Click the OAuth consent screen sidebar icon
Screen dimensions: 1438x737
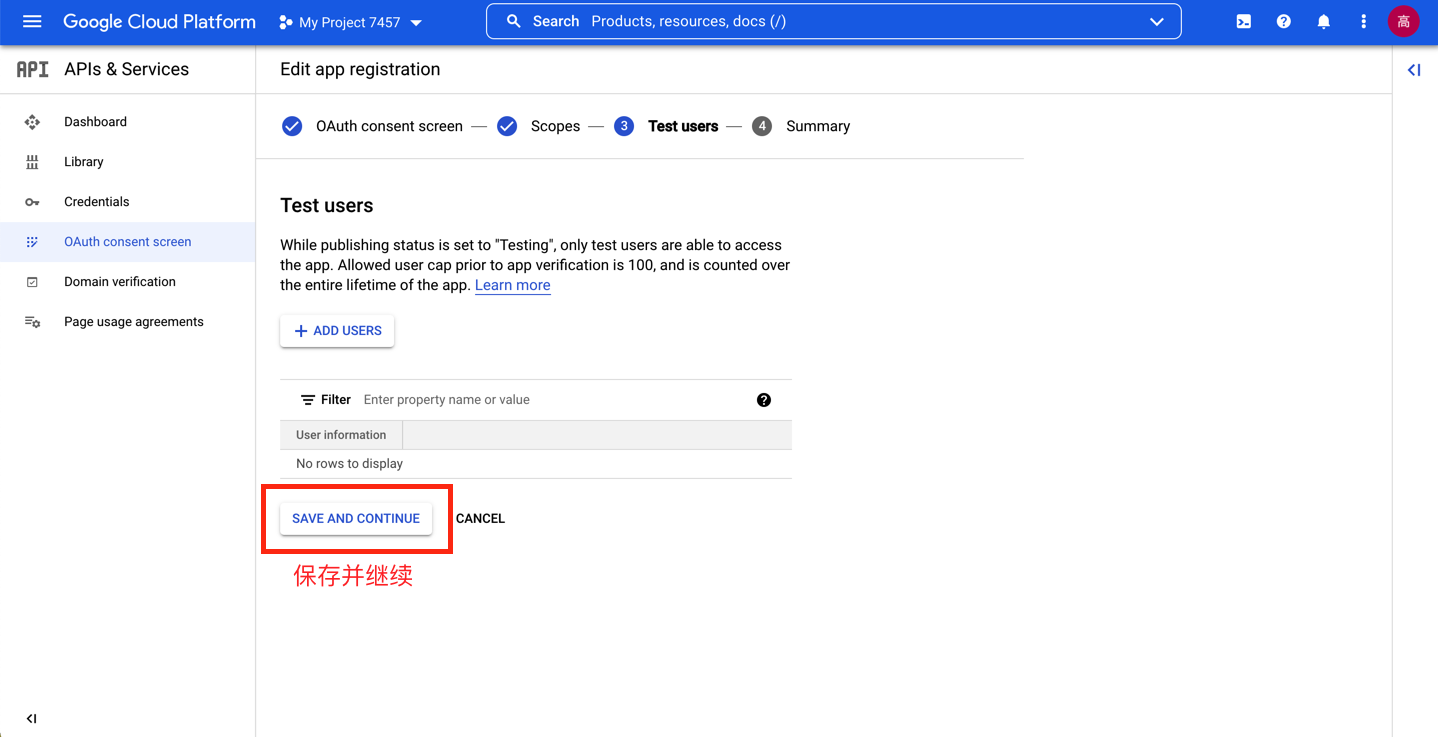(x=32, y=242)
